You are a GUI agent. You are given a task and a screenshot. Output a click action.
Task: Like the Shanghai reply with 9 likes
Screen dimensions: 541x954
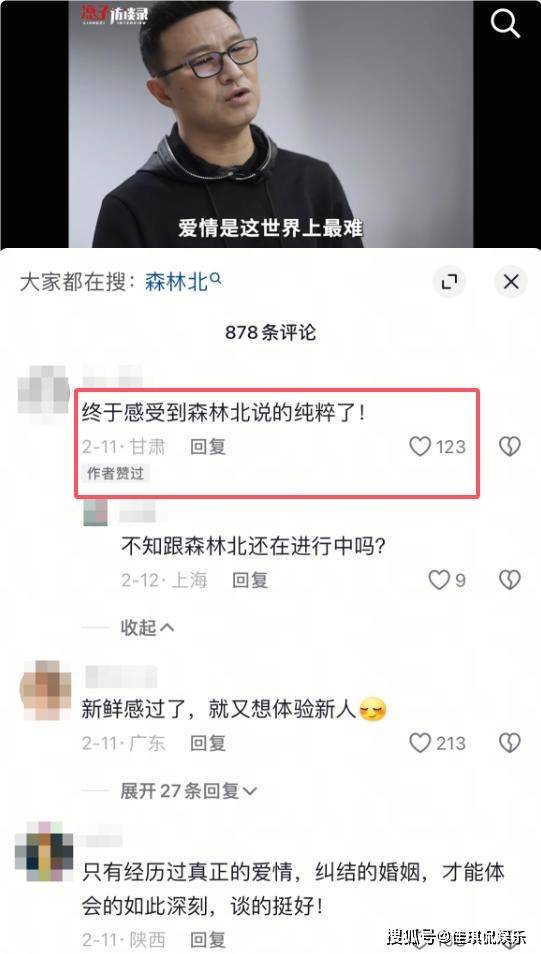pos(447,580)
